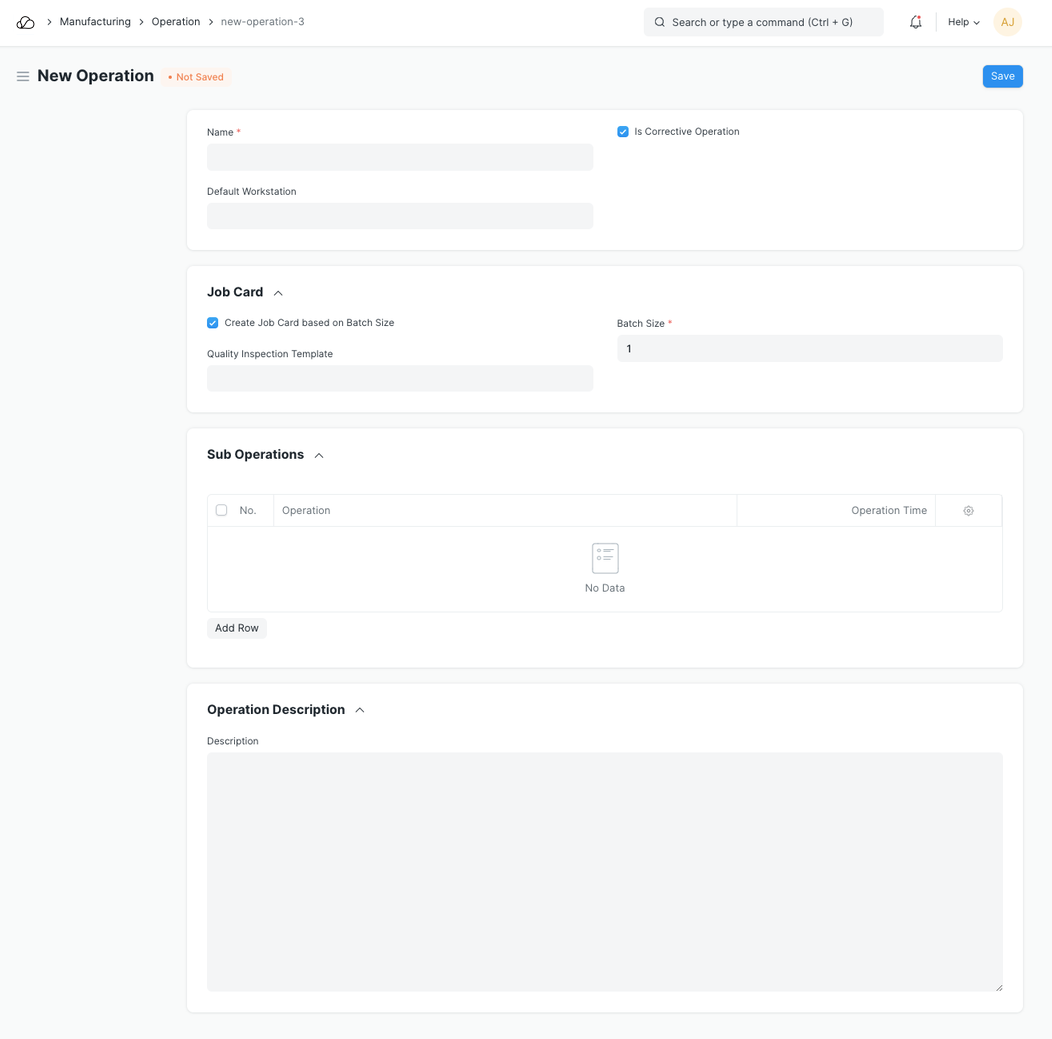The width and height of the screenshot is (1052, 1039).
Task: Collapse the Sub Operations section
Action: click(x=319, y=455)
